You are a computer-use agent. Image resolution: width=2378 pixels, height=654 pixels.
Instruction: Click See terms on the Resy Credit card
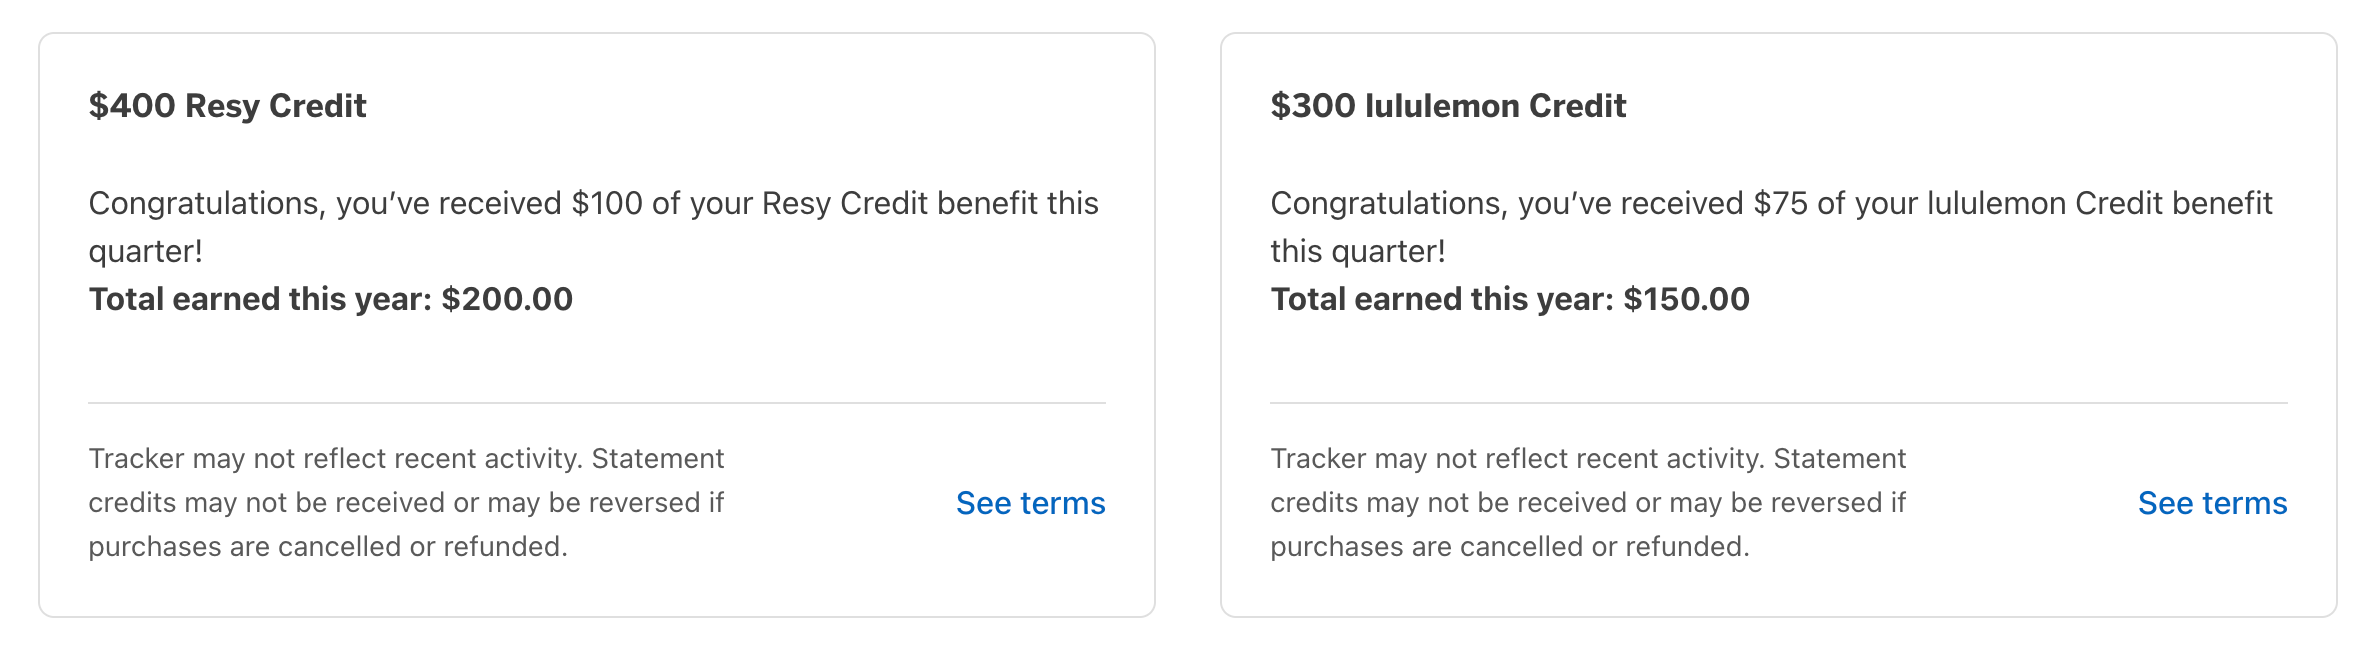1030,504
